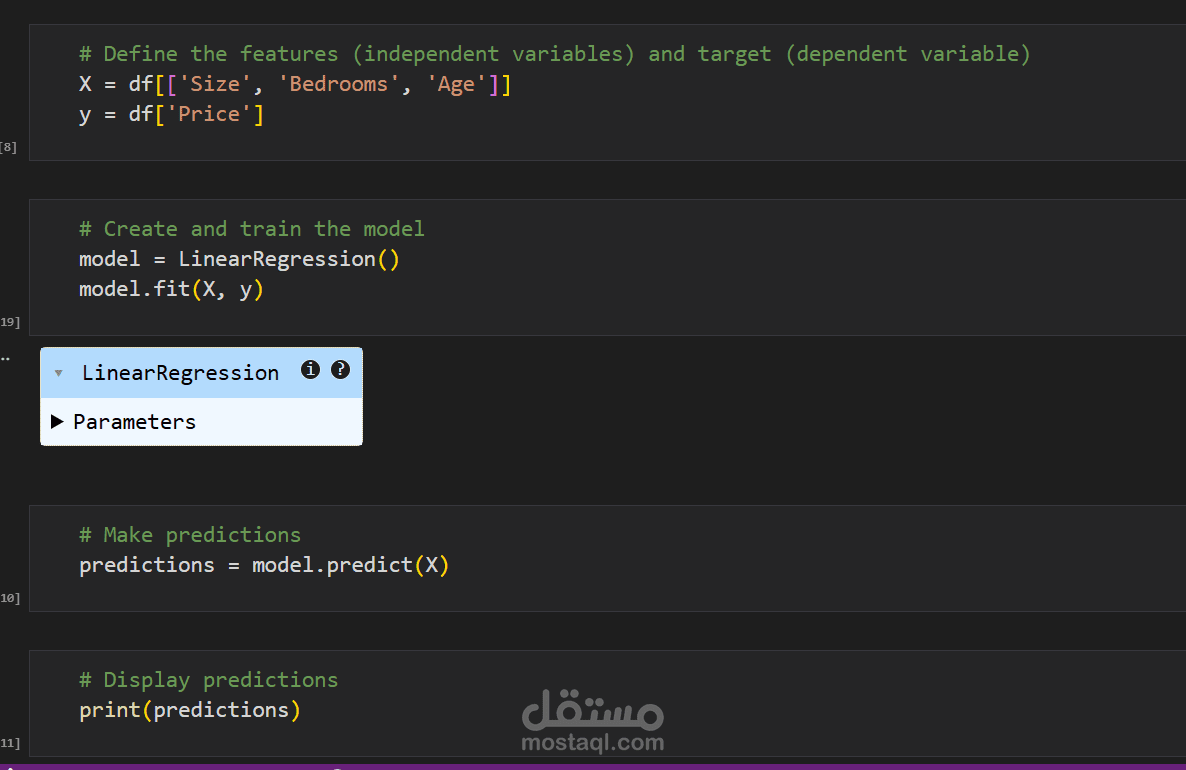Place cursor in the print(predictions) statement
Viewport: 1186px width, 770px height.
190,709
